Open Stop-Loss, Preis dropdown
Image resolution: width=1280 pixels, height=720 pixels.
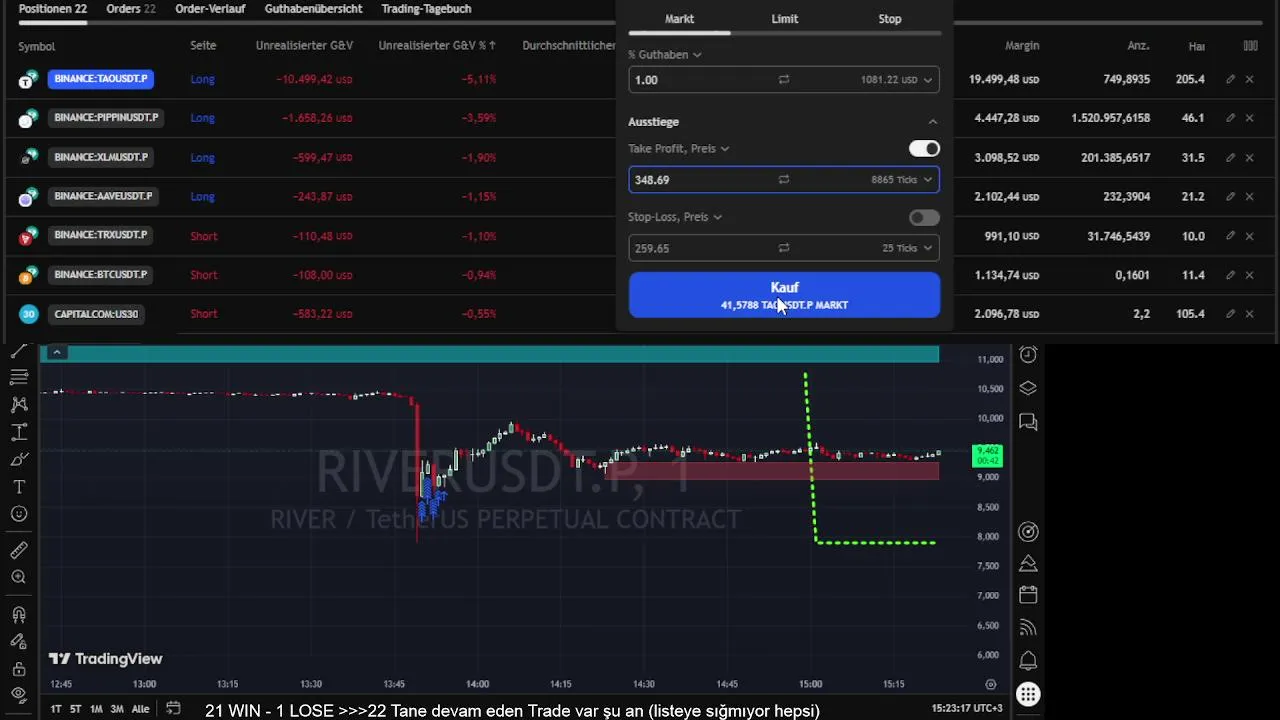pyautogui.click(x=675, y=217)
